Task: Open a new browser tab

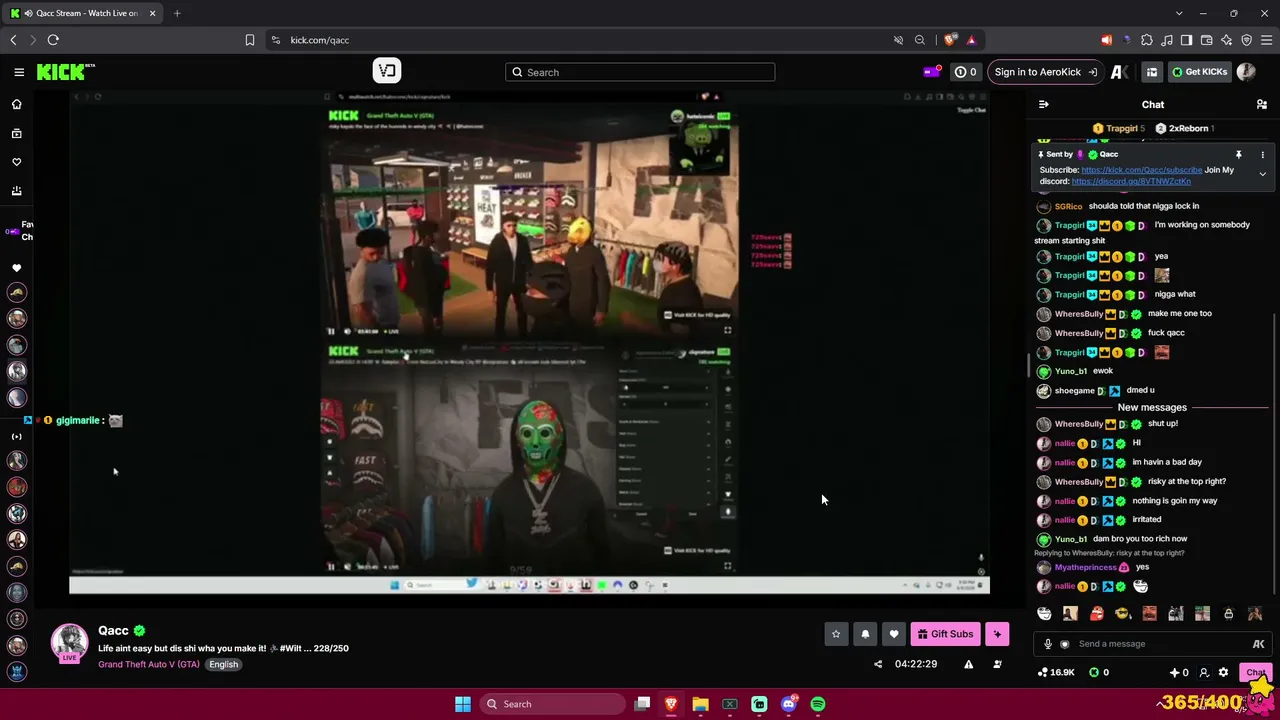Action: (x=177, y=13)
